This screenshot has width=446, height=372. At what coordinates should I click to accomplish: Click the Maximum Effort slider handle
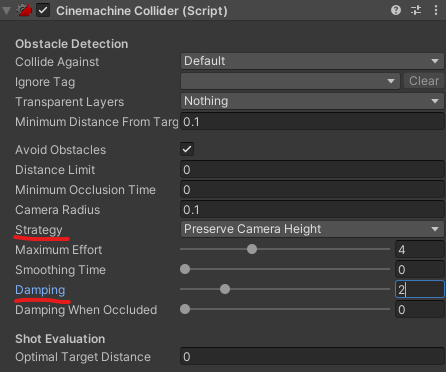pos(252,249)
